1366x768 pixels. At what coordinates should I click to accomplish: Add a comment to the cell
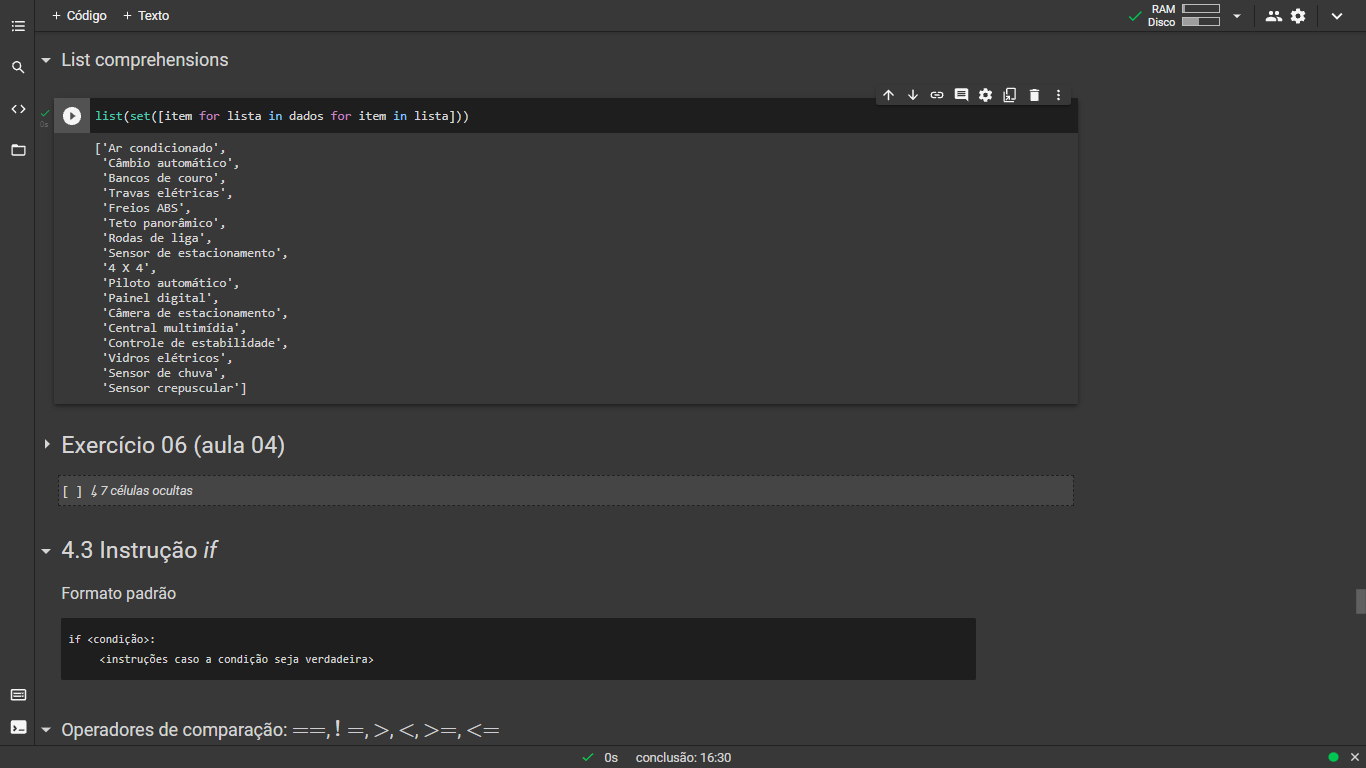click(x=961, y=95)
